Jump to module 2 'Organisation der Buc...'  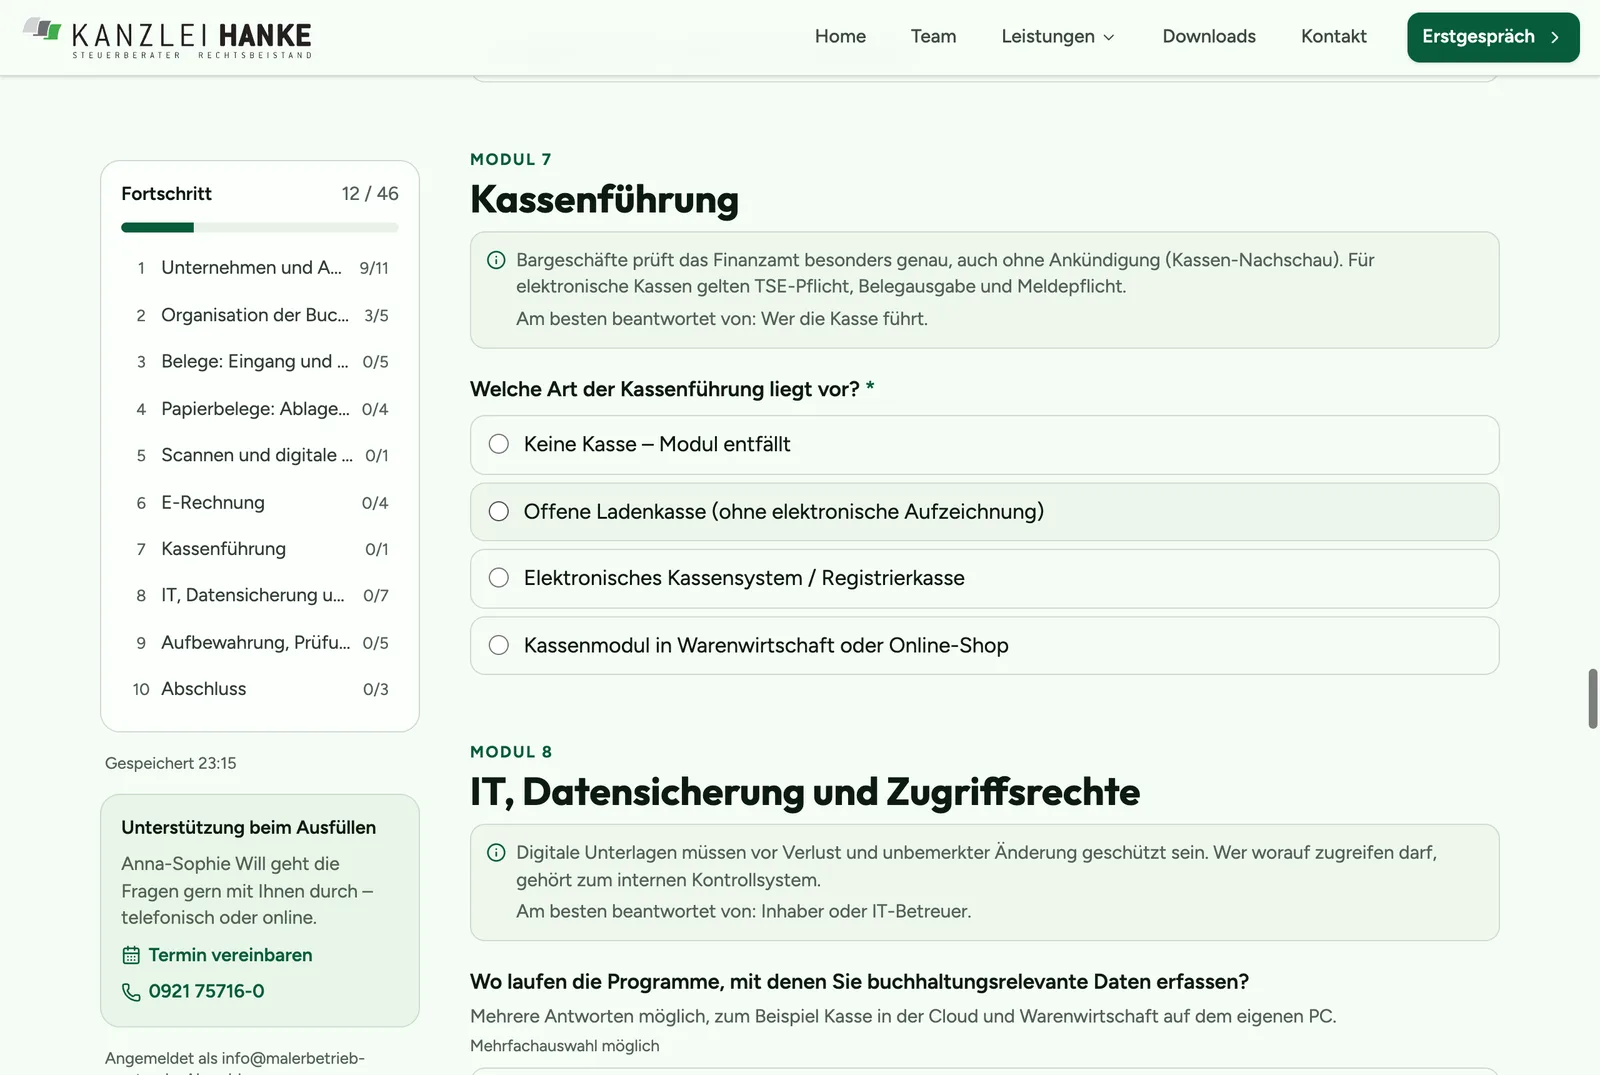point(260,315)
